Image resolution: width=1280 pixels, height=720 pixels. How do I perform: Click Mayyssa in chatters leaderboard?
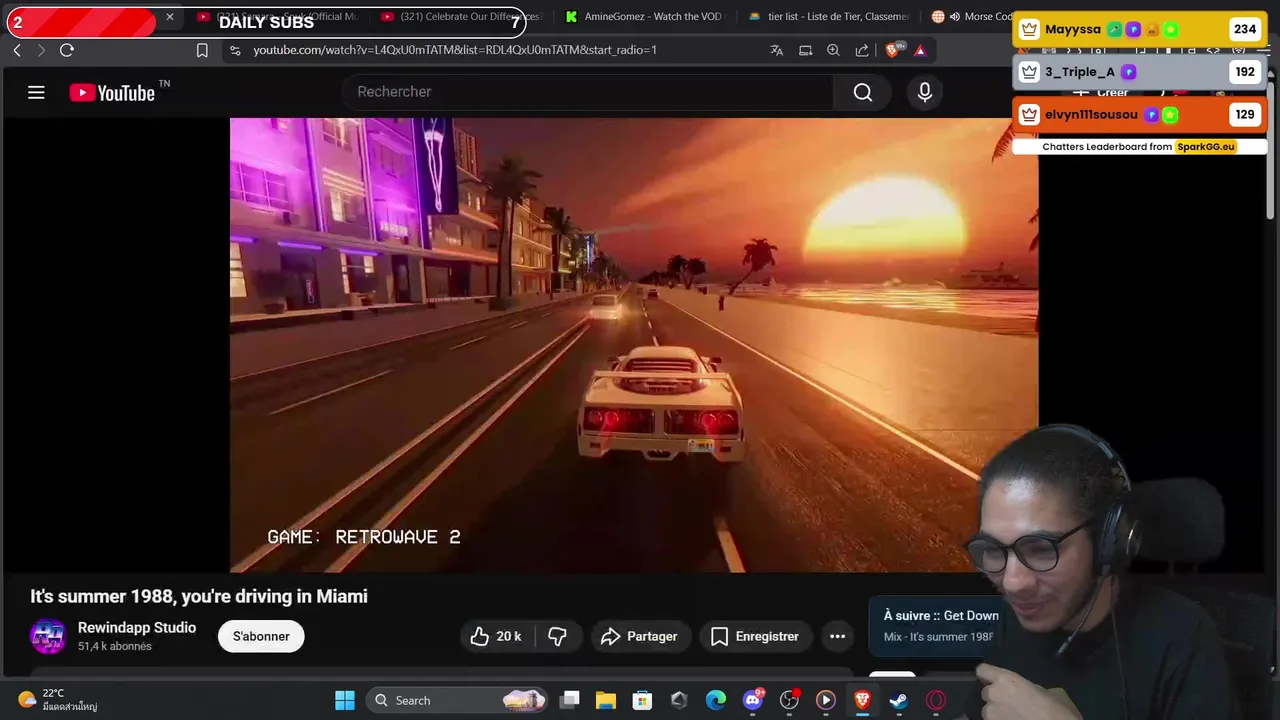coord(1140,29)
